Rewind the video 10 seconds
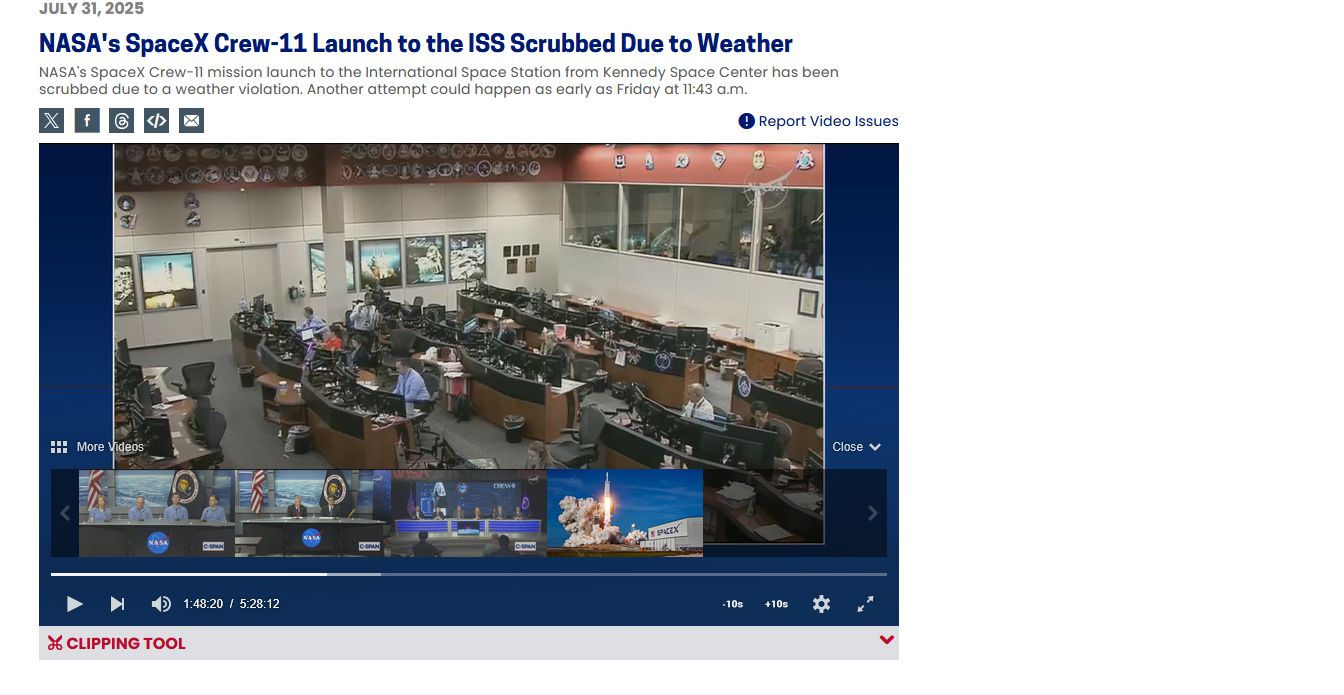The image size is (1344, 695). click(733, 604)
